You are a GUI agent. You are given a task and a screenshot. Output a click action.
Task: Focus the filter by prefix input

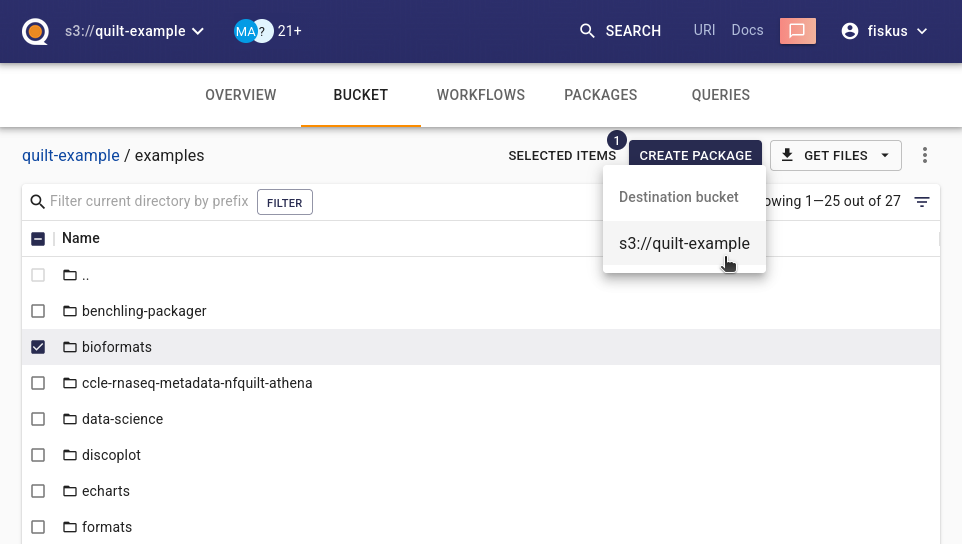pos(149,201)
